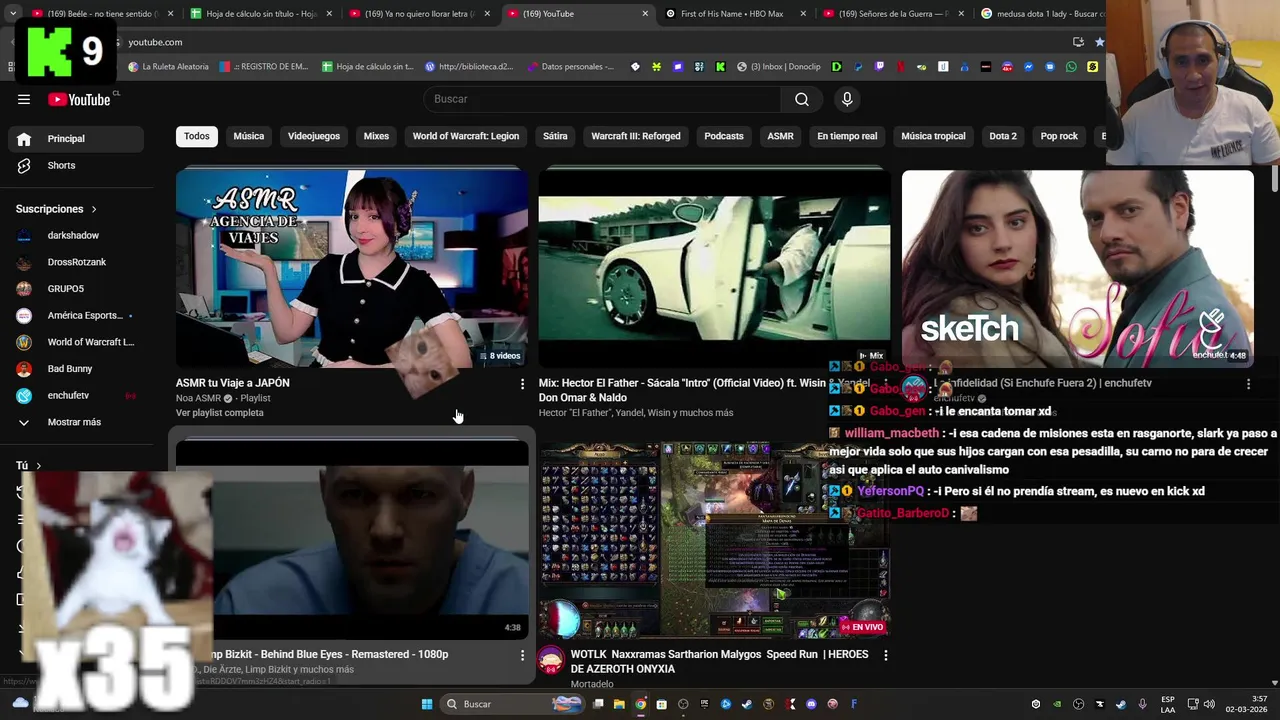Screen dimensions: 1280x720
Task: Open Kick bookmark icon in bookmarks bar
Action: (x=720, y=67)
